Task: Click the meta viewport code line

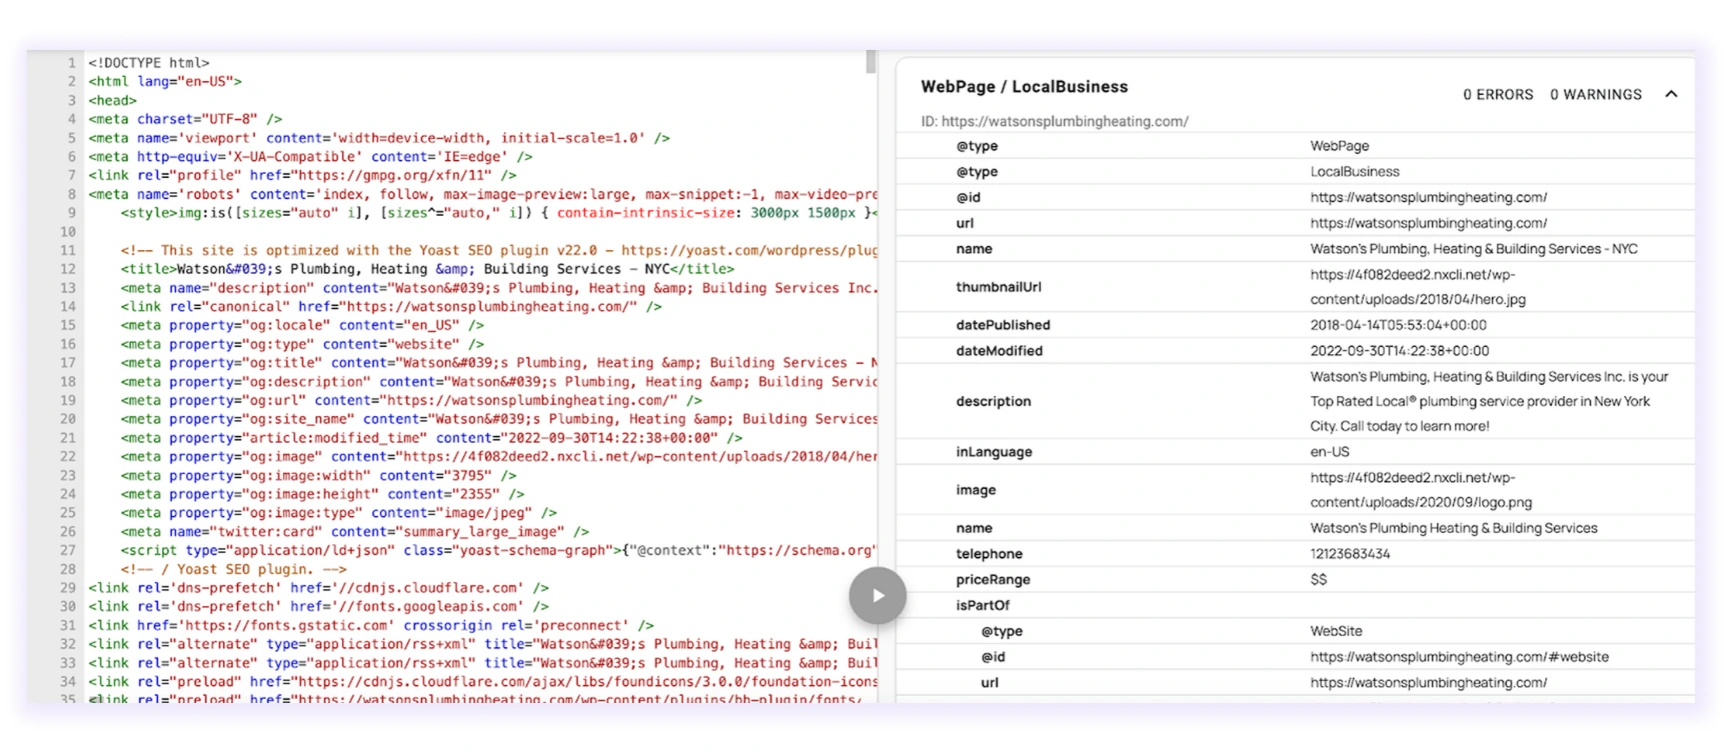Action: (x=379, y=138)
